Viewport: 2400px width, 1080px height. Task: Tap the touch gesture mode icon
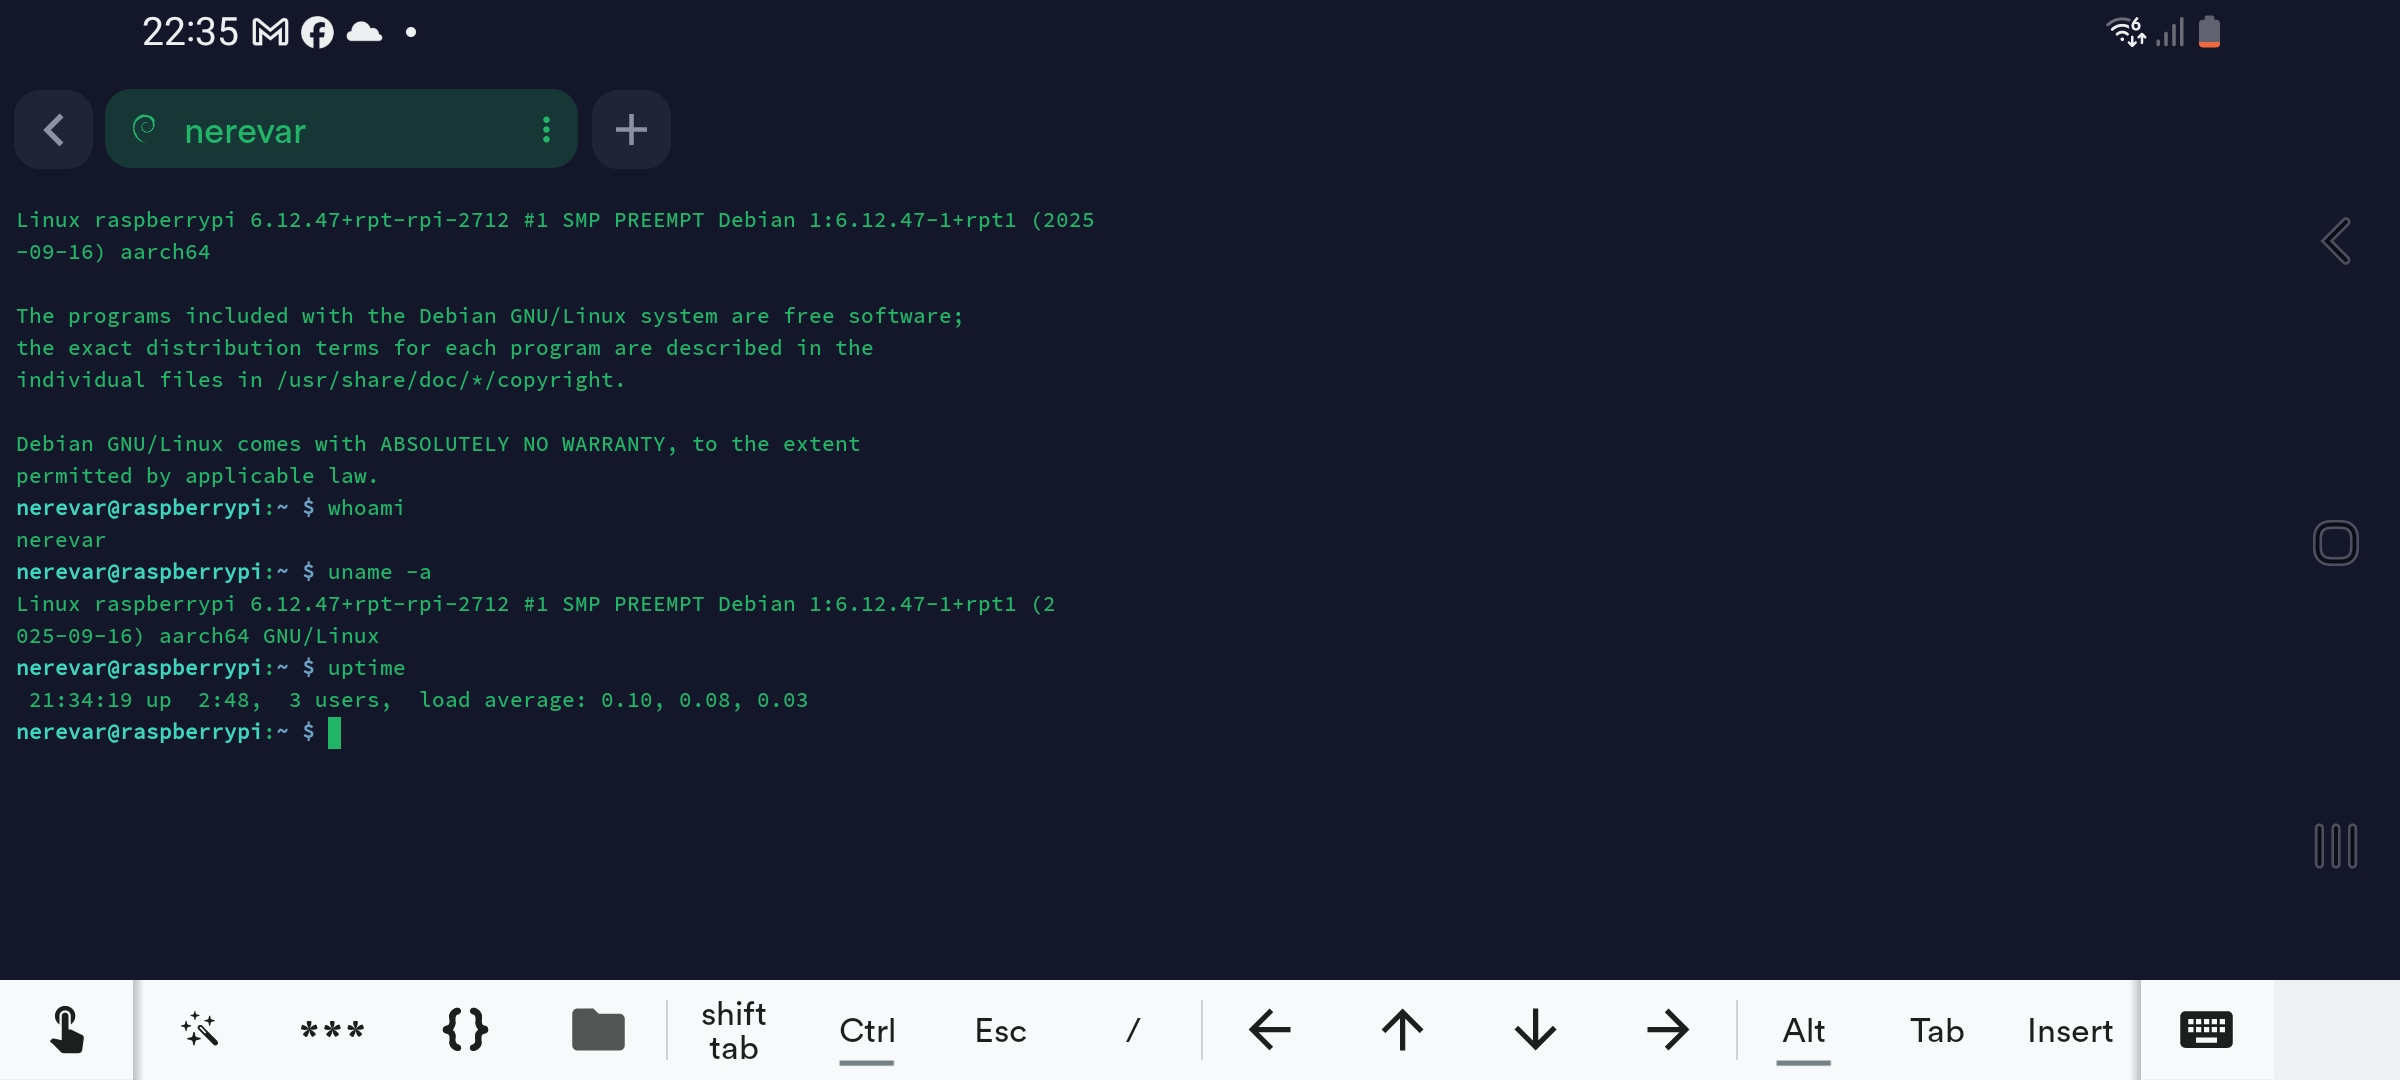coord(66,1030)
